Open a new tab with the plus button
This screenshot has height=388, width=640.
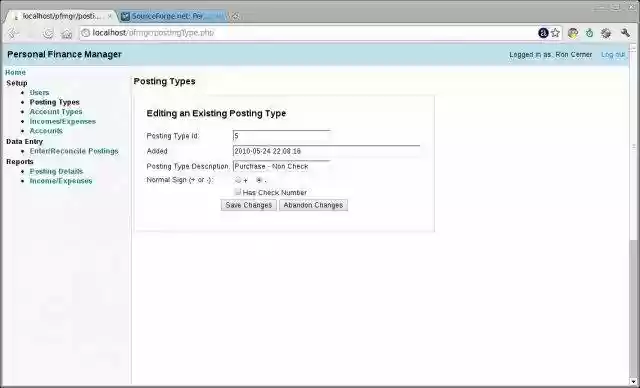[236, 16]
